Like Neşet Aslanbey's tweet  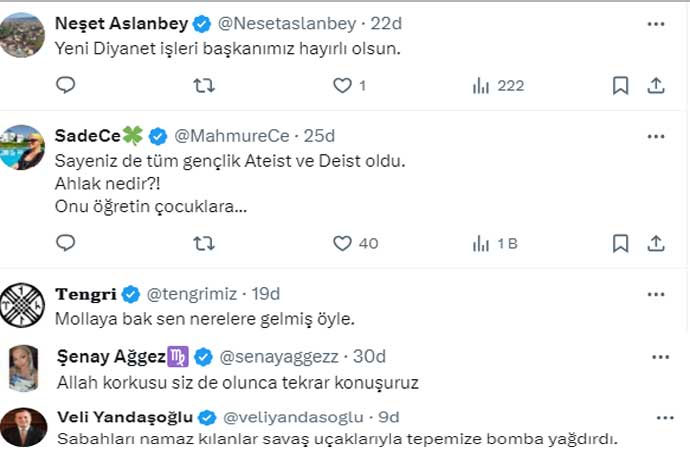[343, 86]
